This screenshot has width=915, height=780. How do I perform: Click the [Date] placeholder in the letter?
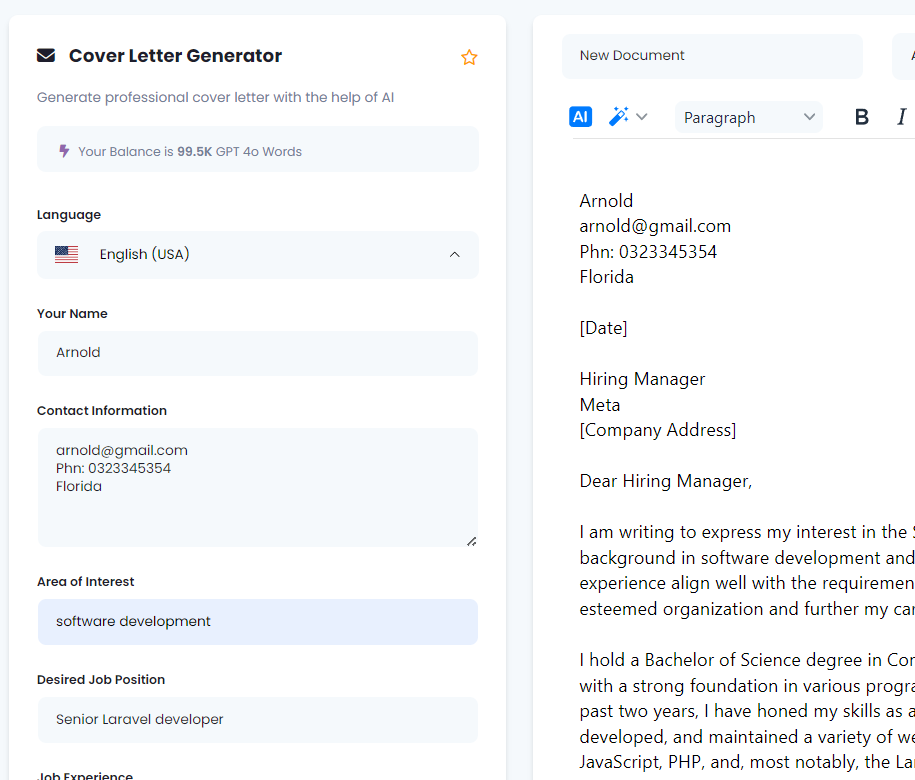604,328
